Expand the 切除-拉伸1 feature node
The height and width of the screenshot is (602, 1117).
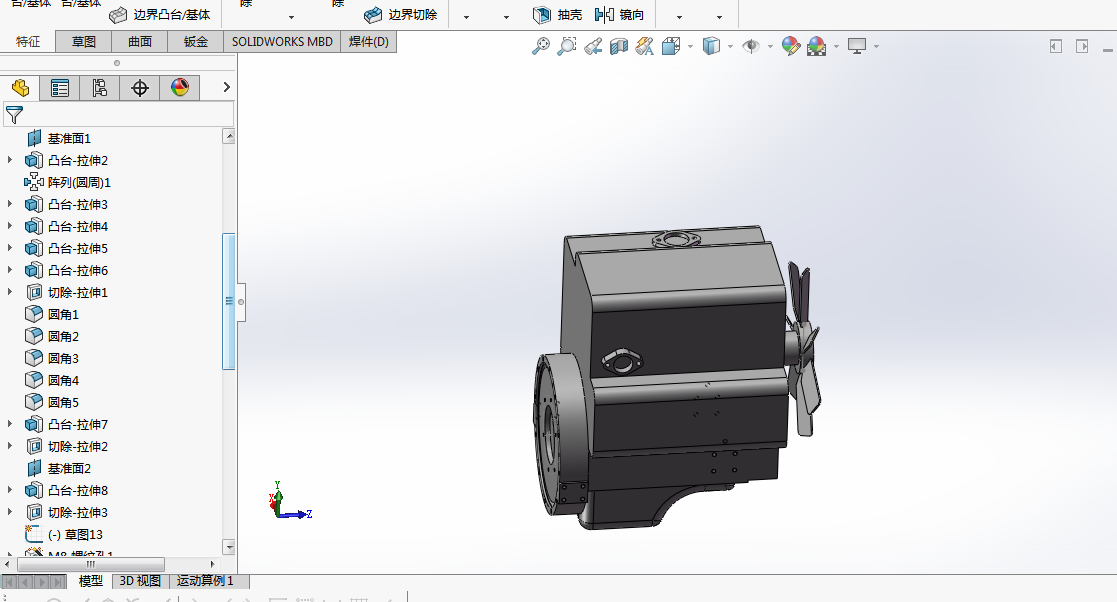point(10,292)
